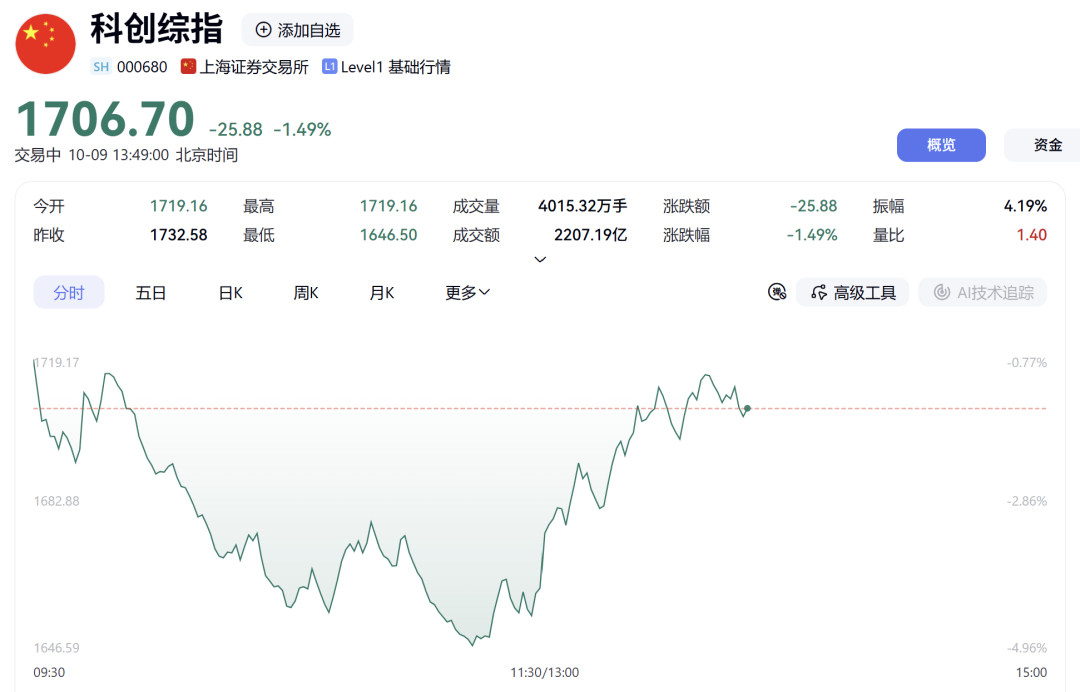Click the chart axis label 1682.88
Viewport: 1080px width, 692px height.
[x=56, y=501]
